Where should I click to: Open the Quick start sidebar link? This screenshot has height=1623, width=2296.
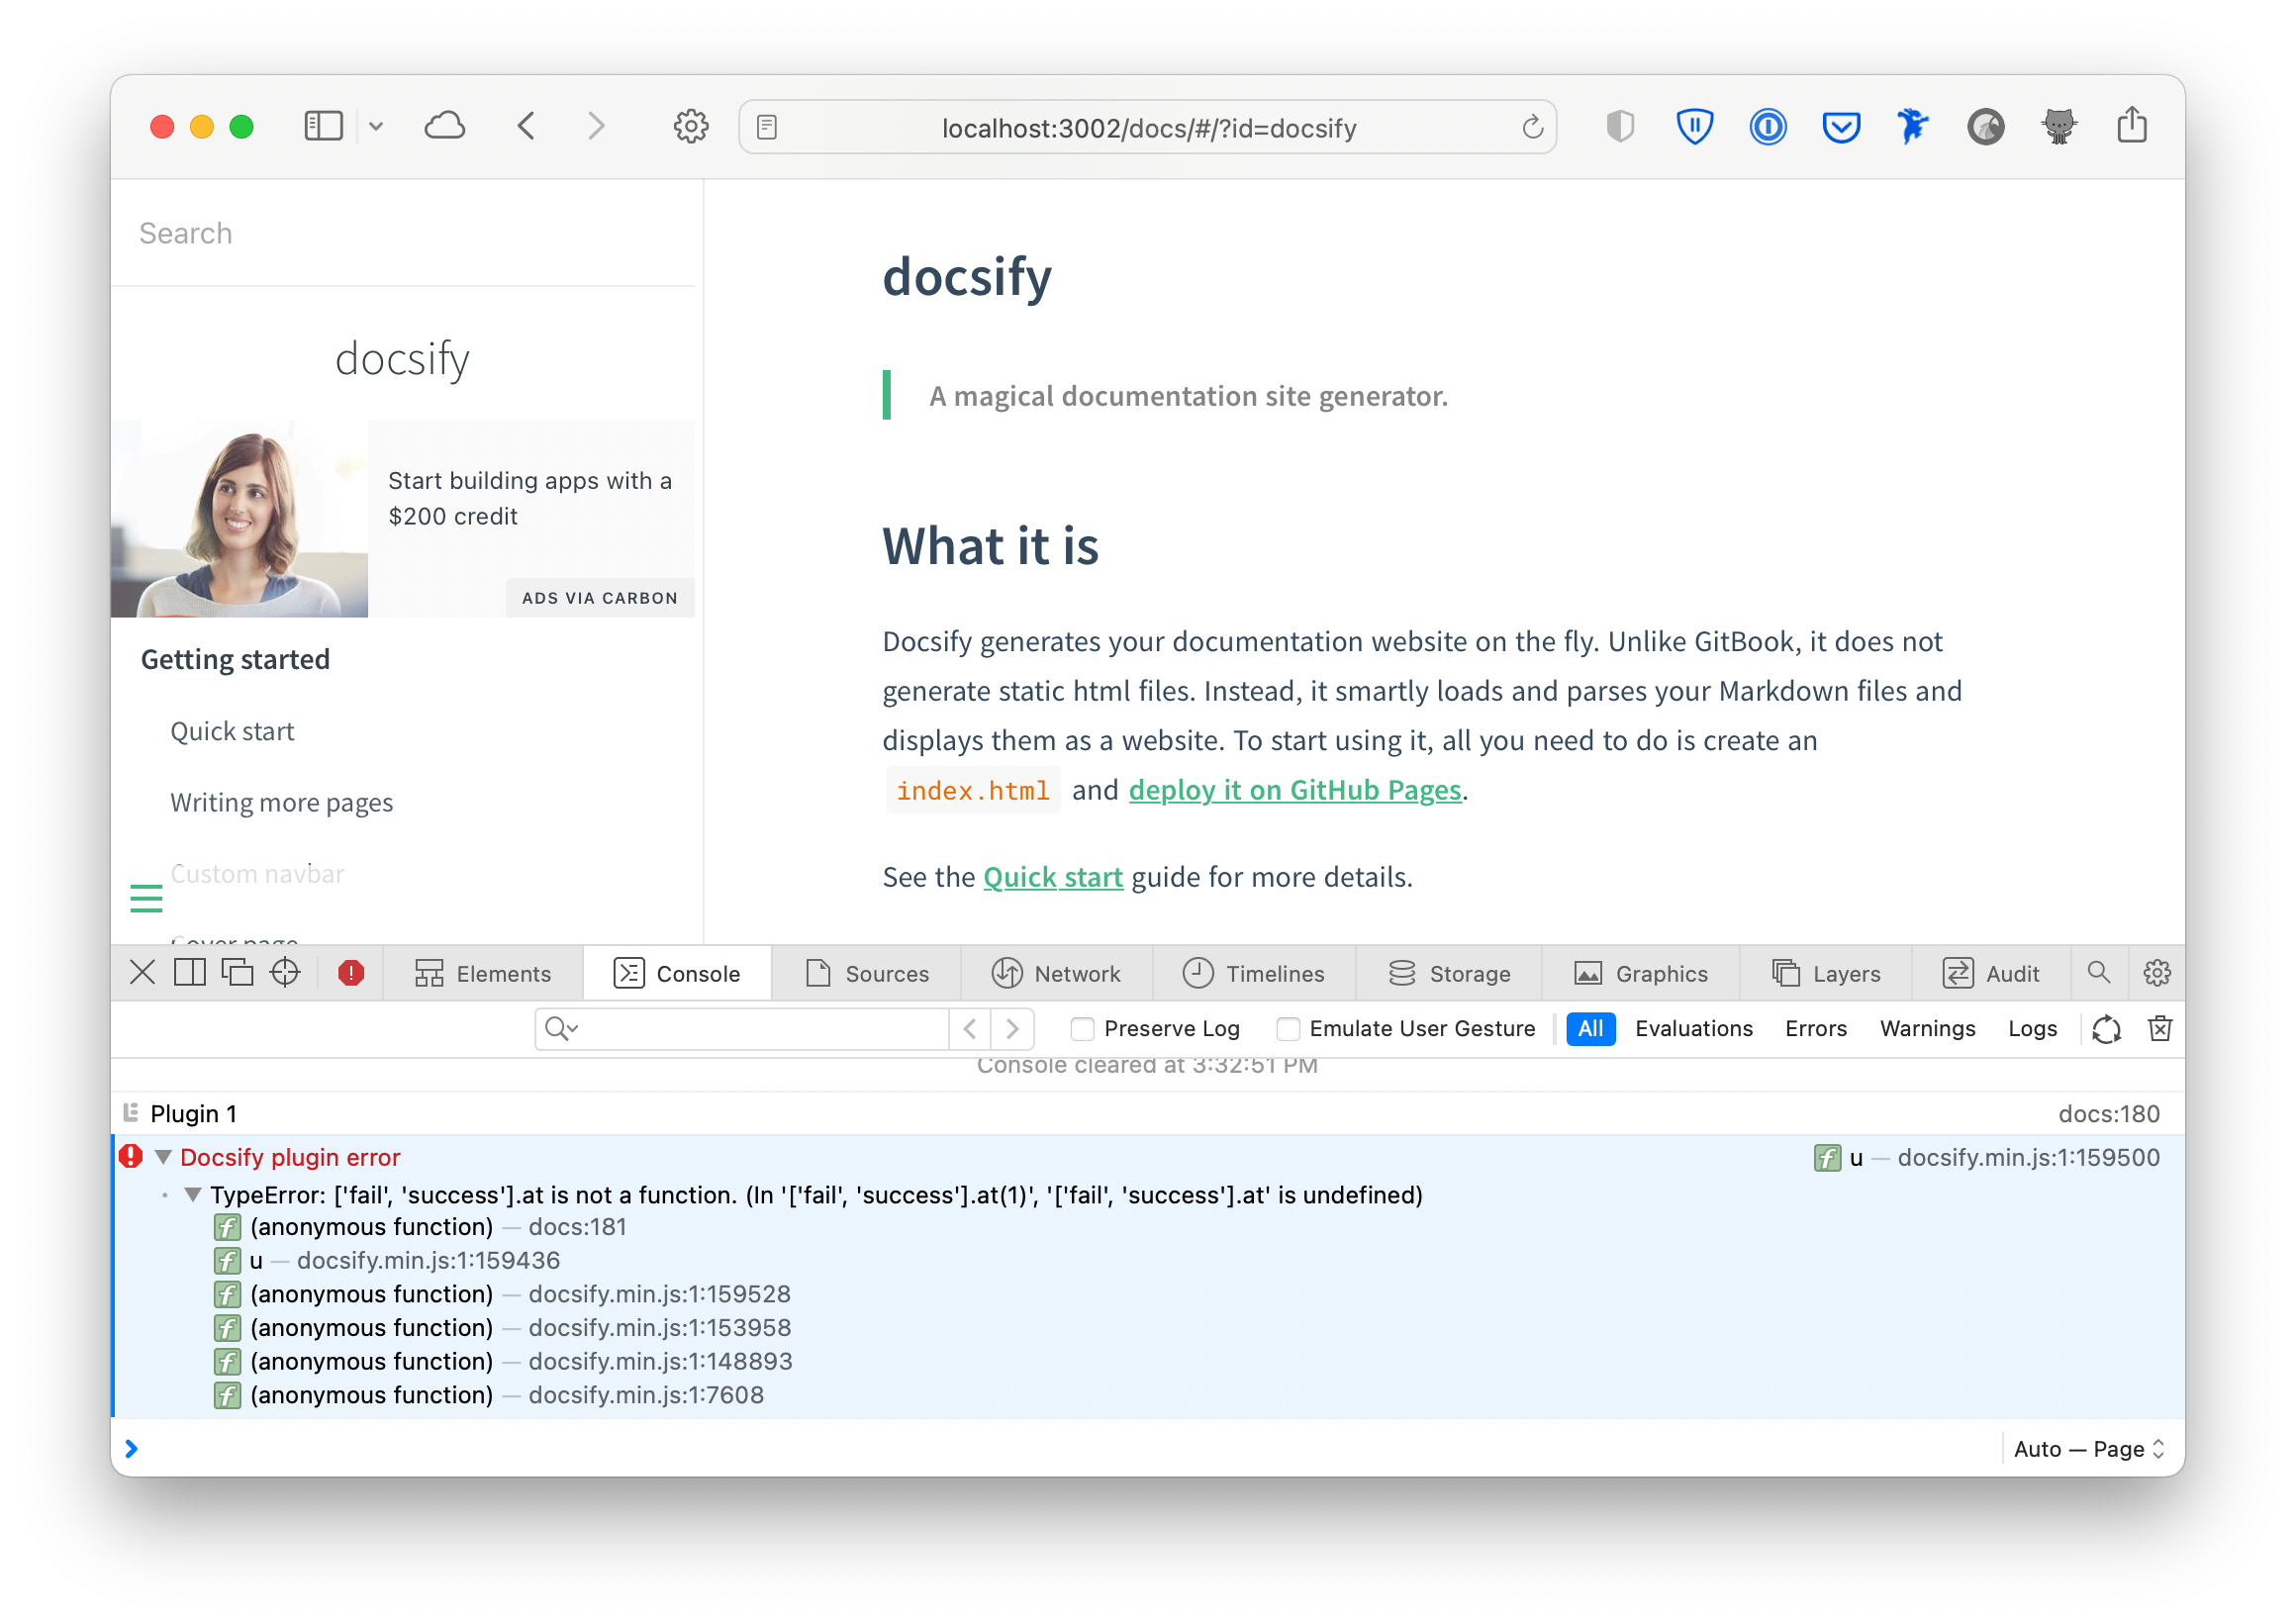(x=232, y=731)
